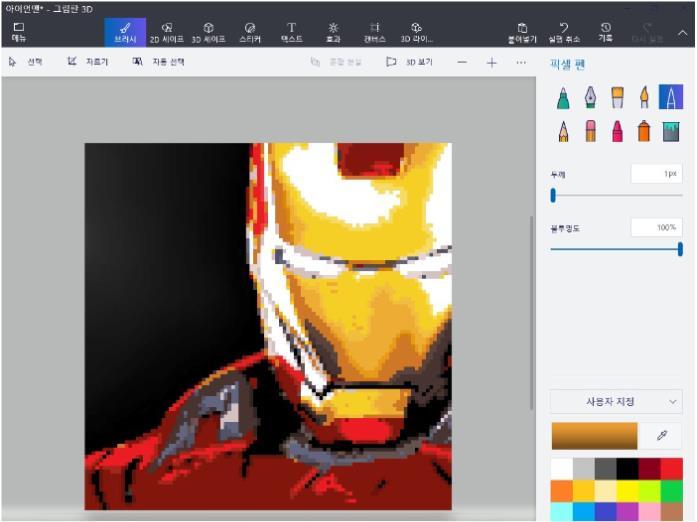Choose the Magic select (자동 선택) tool
This screenshot has width=697, height=522.
pos(159,62)
